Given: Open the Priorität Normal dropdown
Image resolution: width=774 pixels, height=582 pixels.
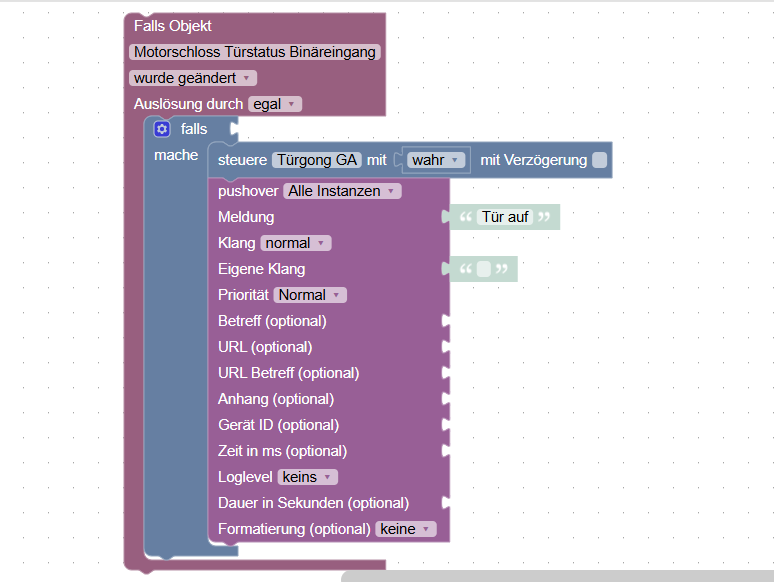Looking at the screenshot, I should tap(310, 295).
